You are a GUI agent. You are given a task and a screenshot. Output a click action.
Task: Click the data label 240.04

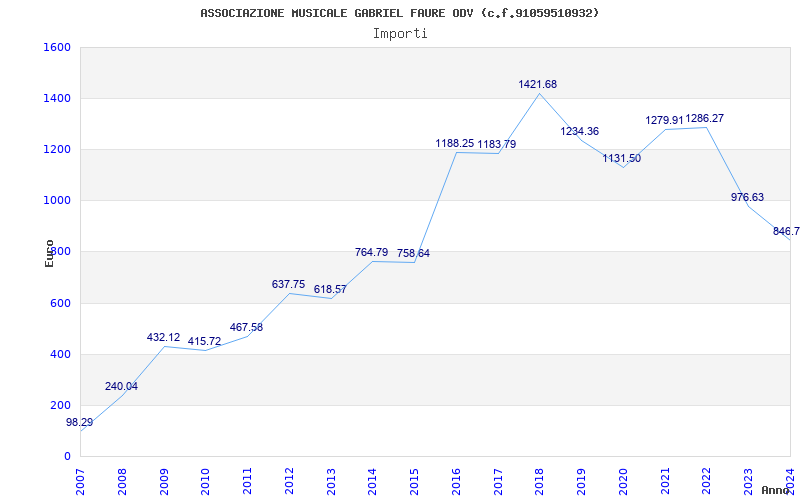121,386
